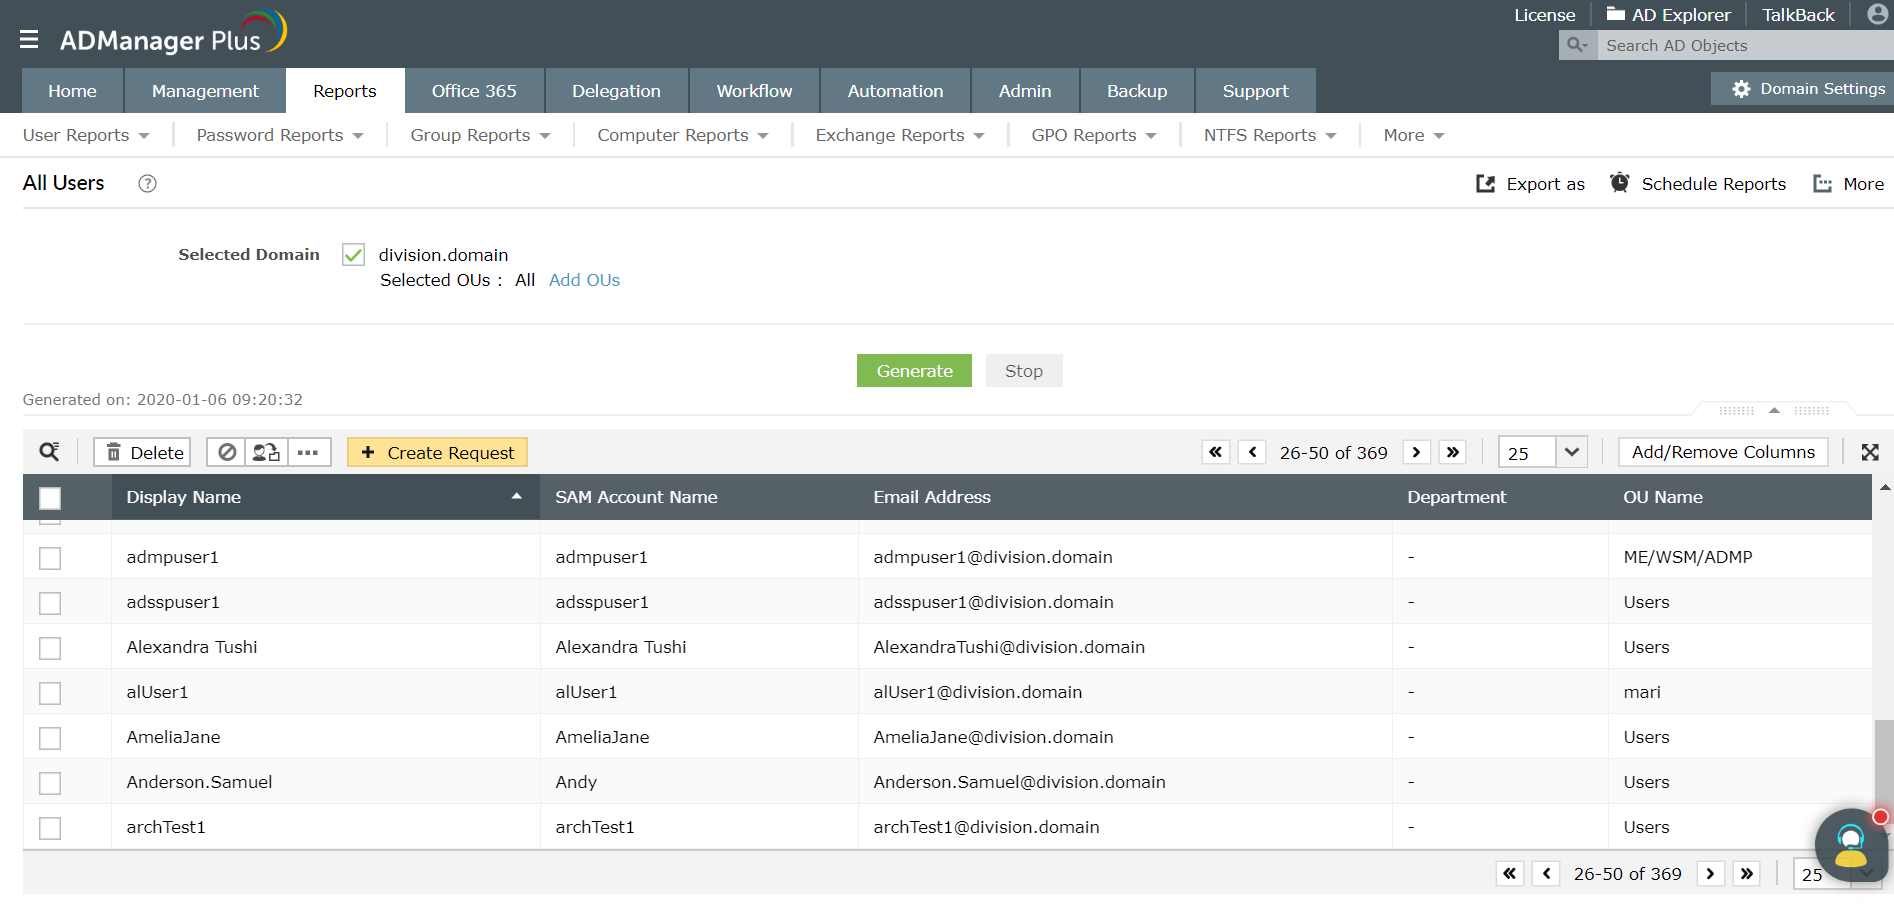Click the unlock users icon
The height and width of the screenshot is (915, 1894).
(267, 453)
